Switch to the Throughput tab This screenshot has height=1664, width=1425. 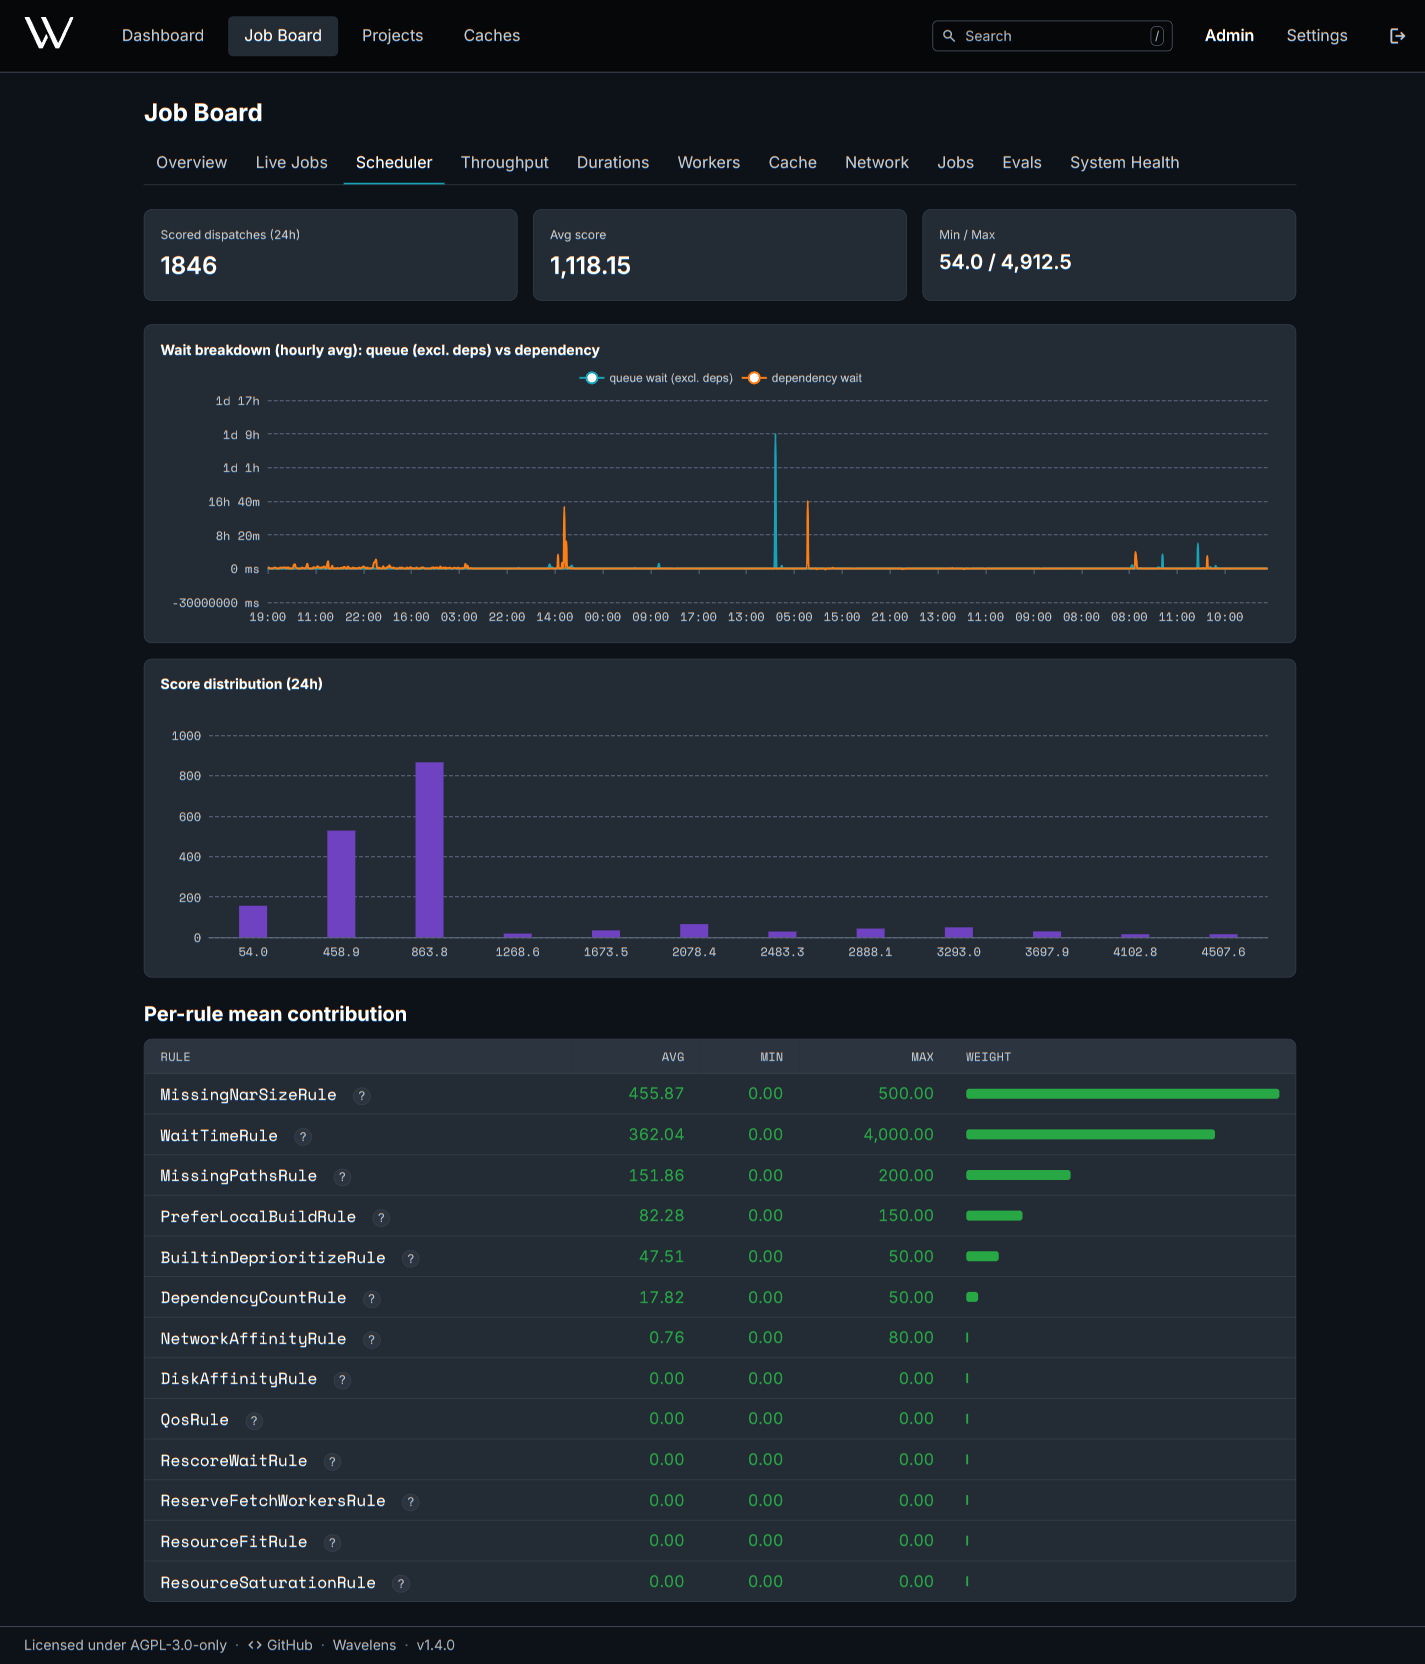click(504, 162)
